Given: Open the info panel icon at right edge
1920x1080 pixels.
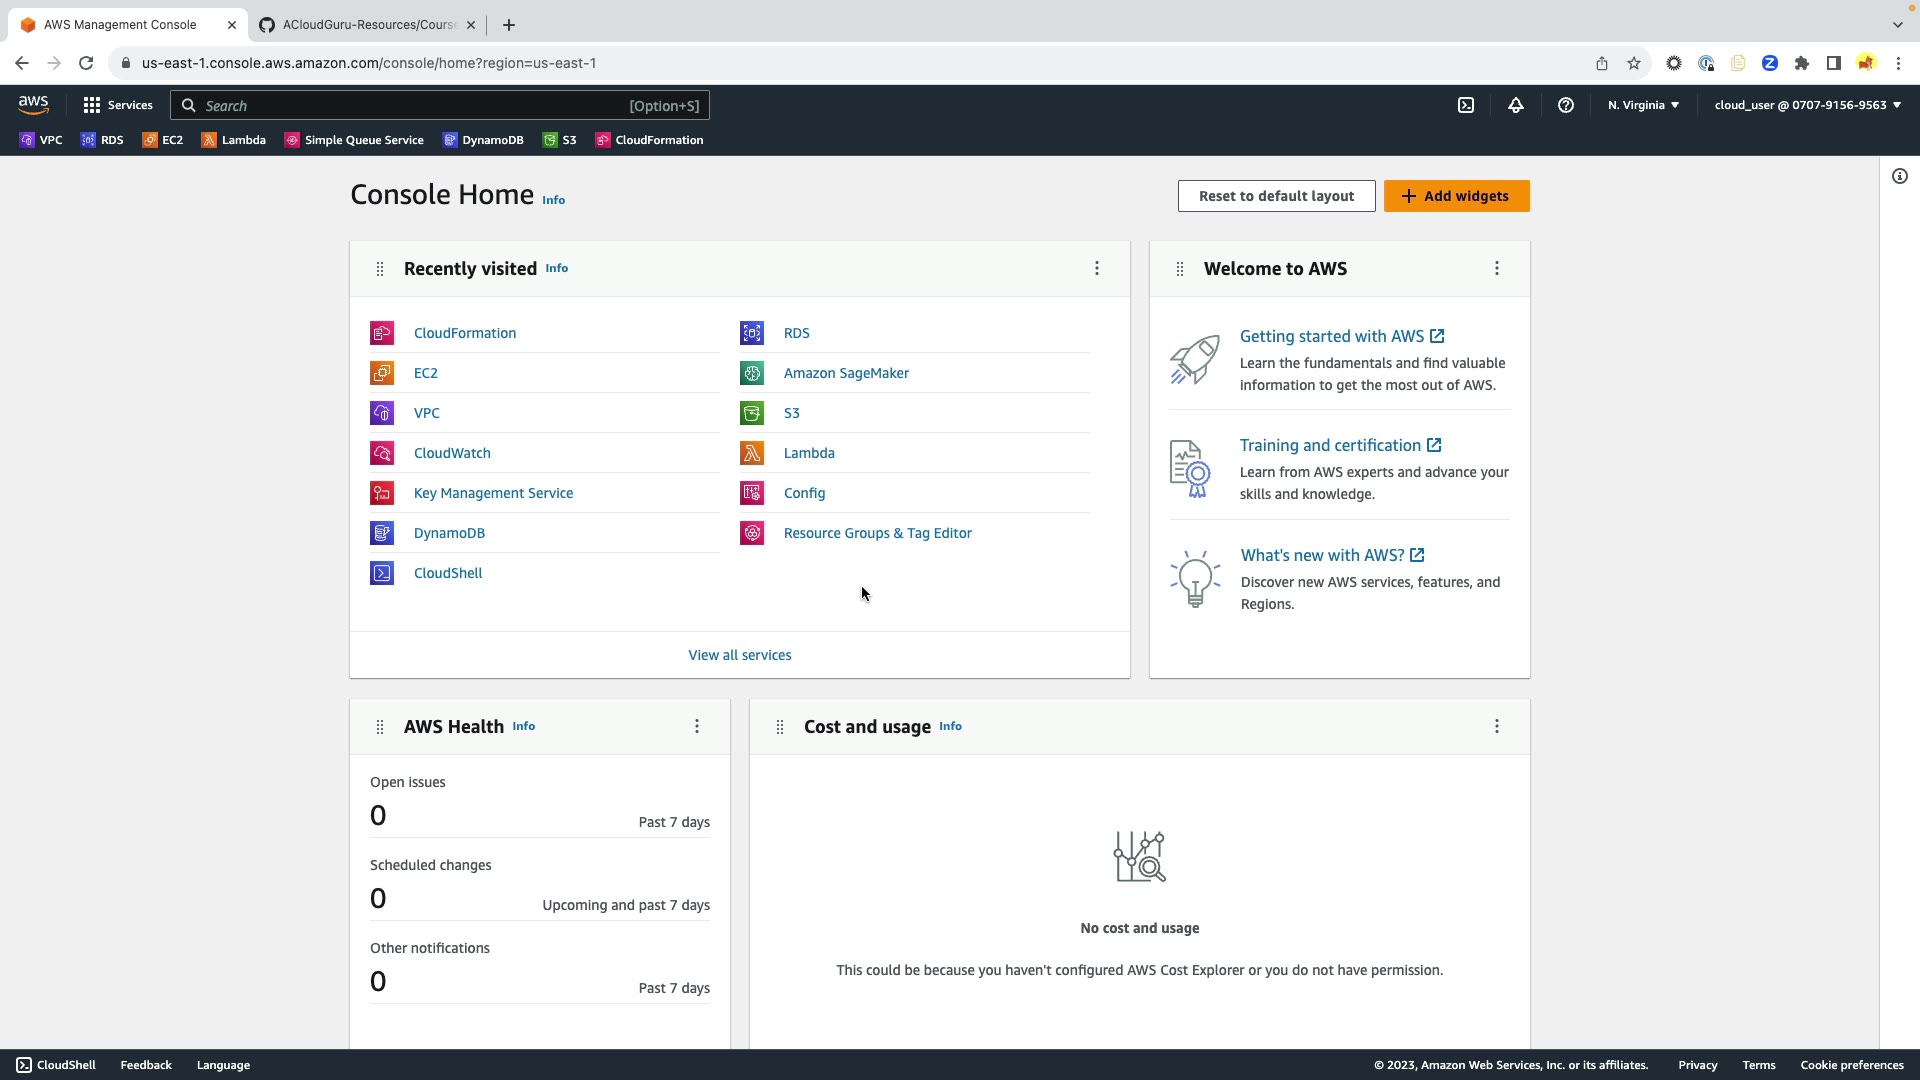Looking at the screenshot, I should (x=1900, y=177).
